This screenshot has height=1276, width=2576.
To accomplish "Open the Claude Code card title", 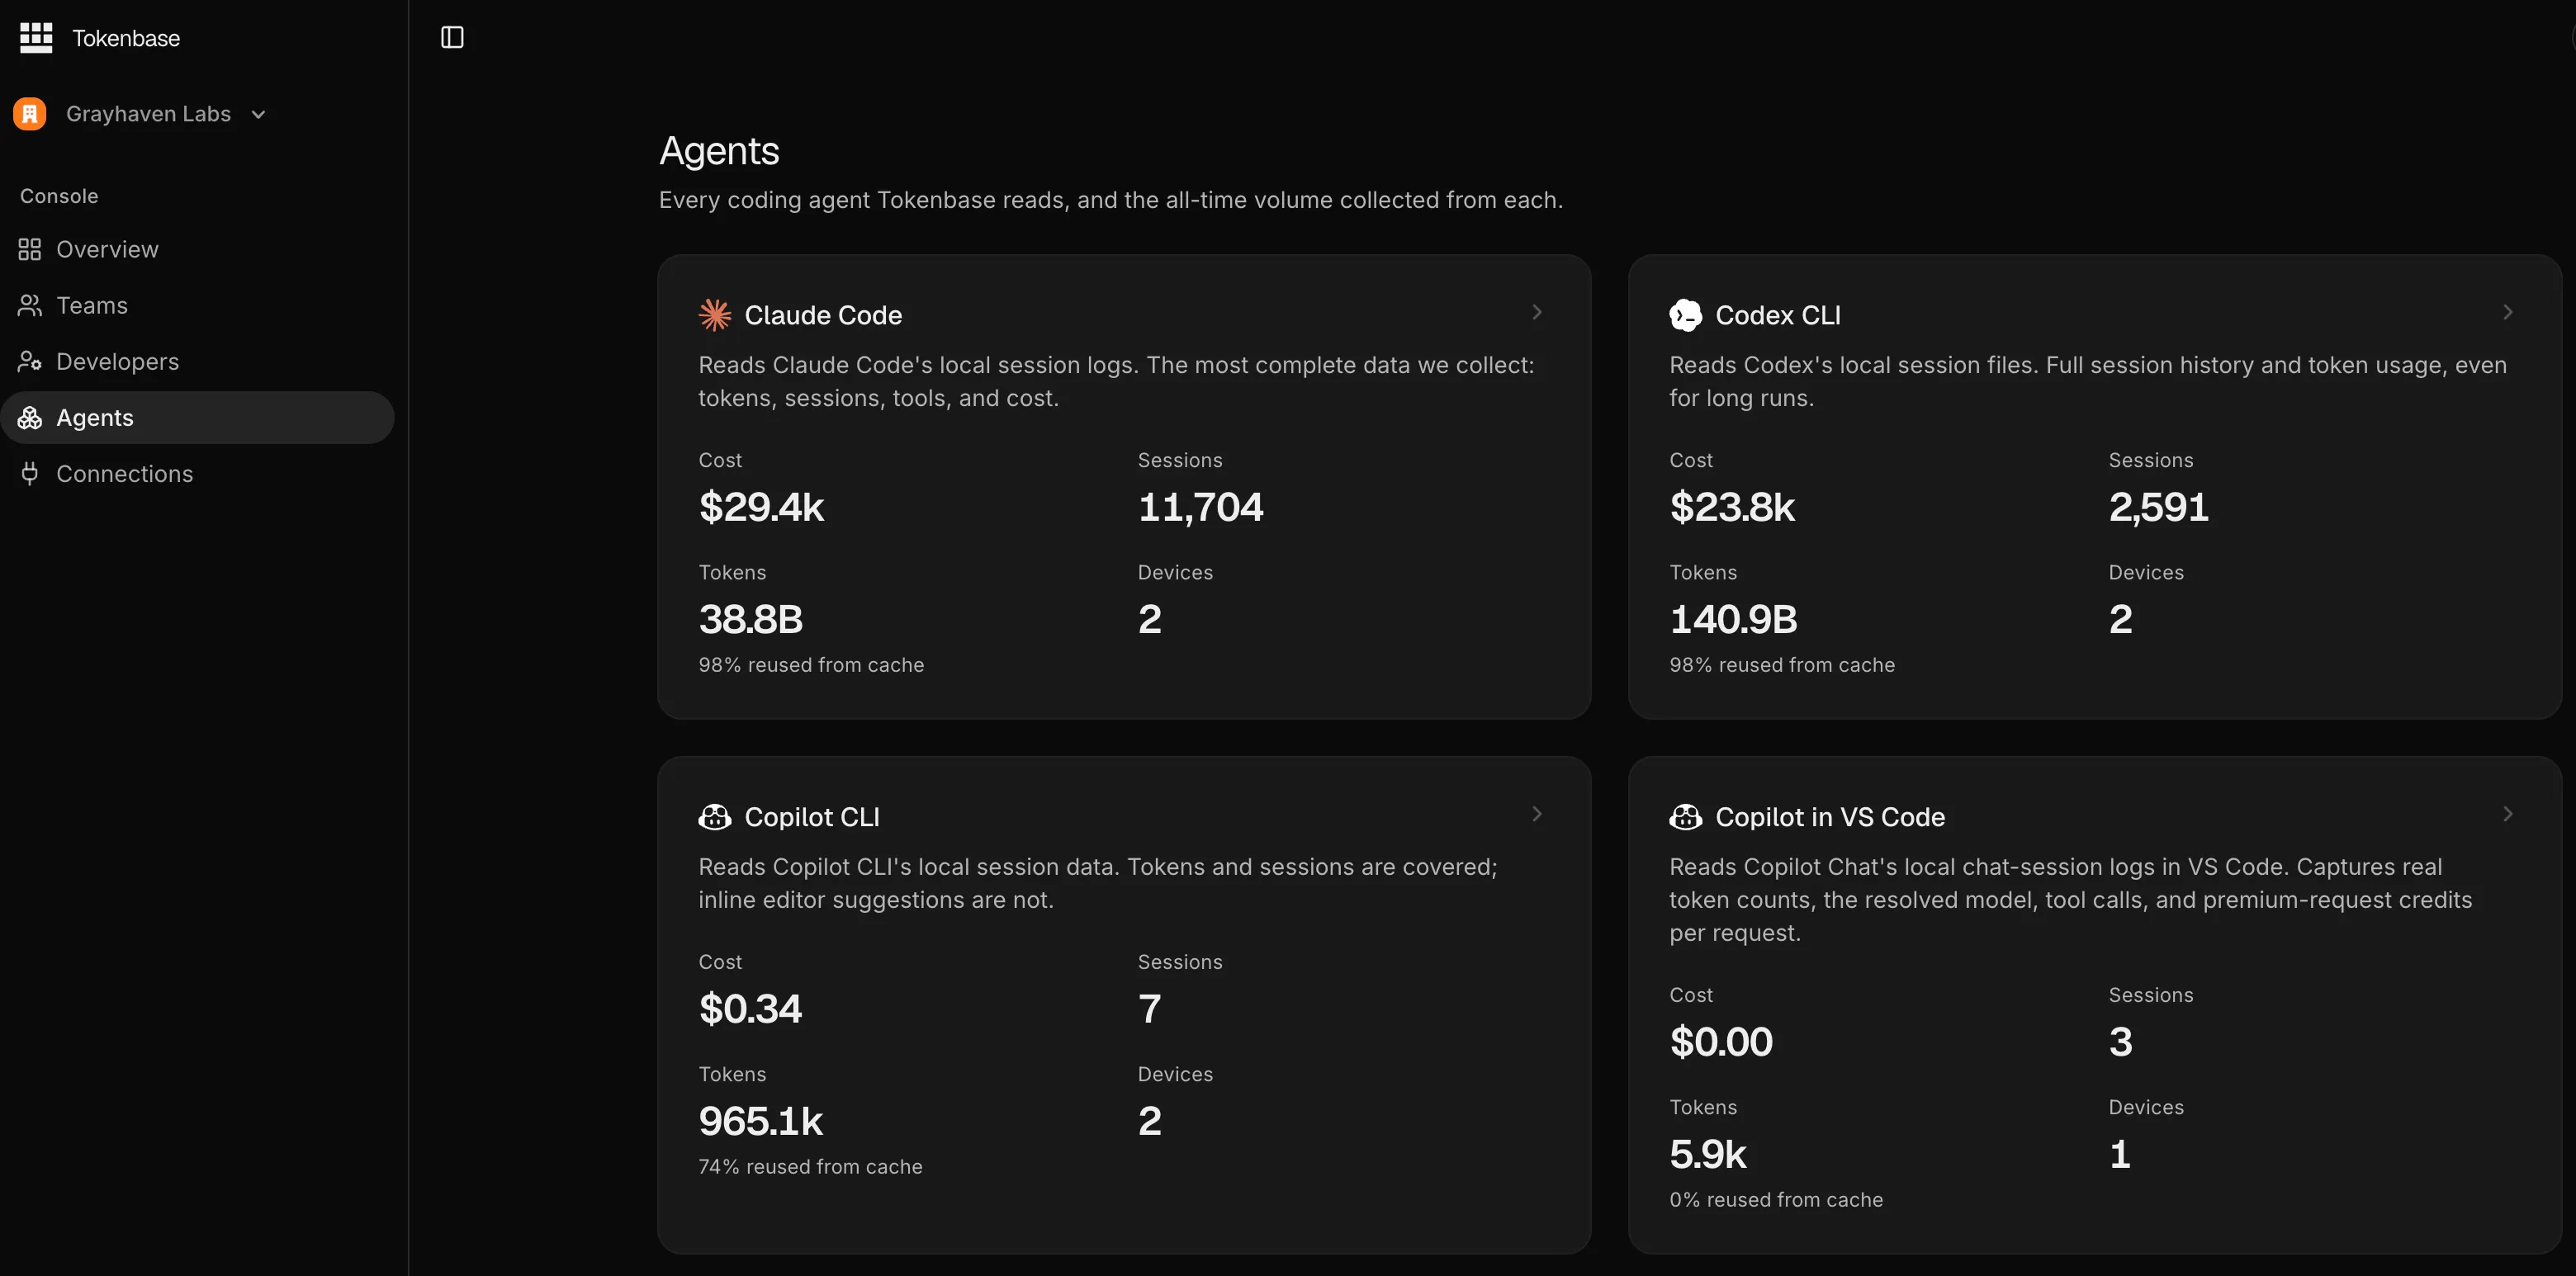I will (823, 315).
